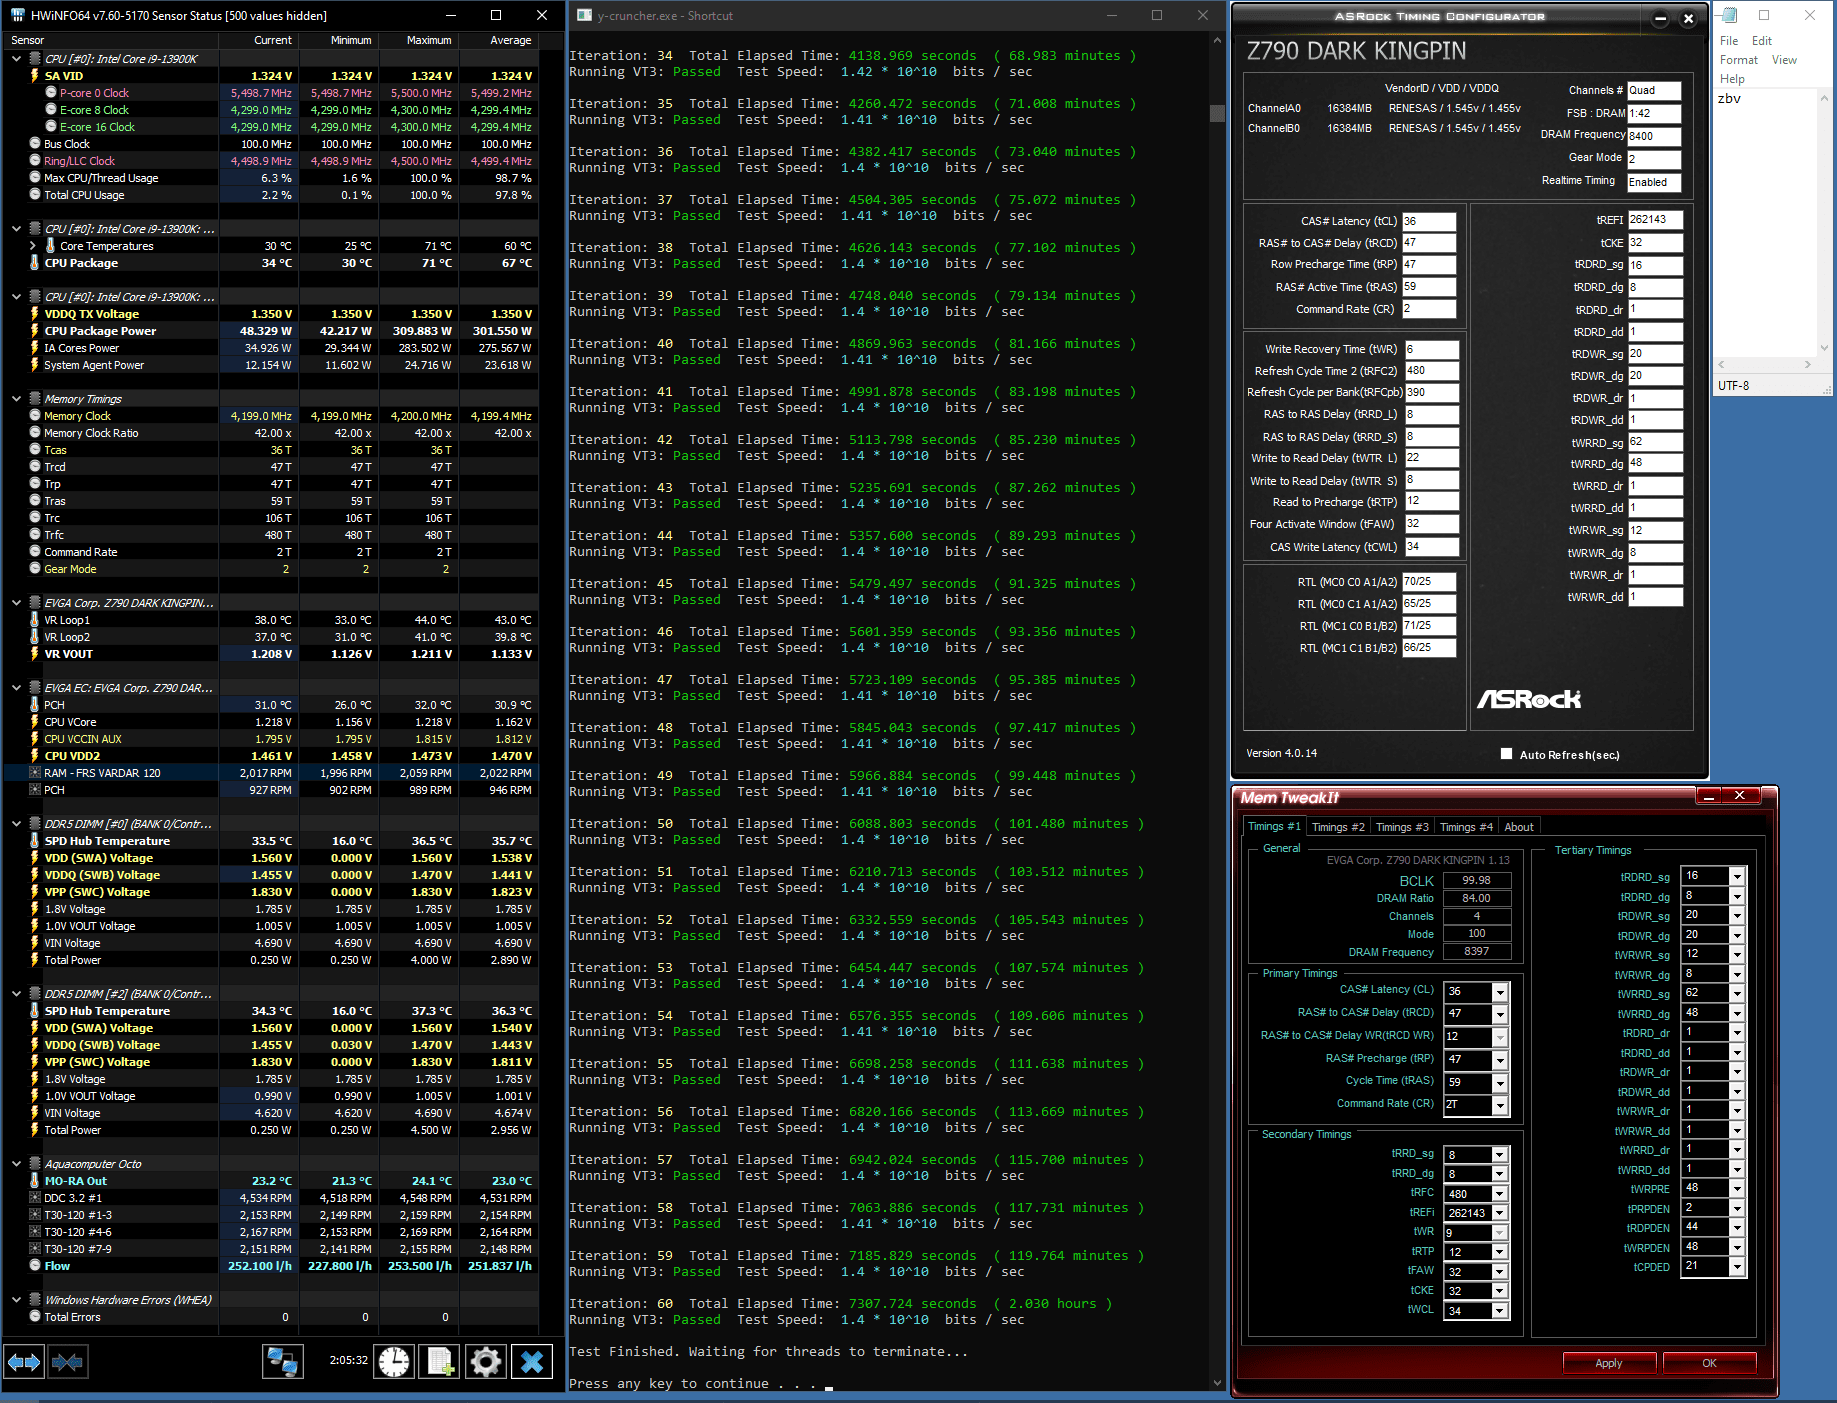
Task: Click the thermometer icon beside CPU Package
Action: pos(35,263)
